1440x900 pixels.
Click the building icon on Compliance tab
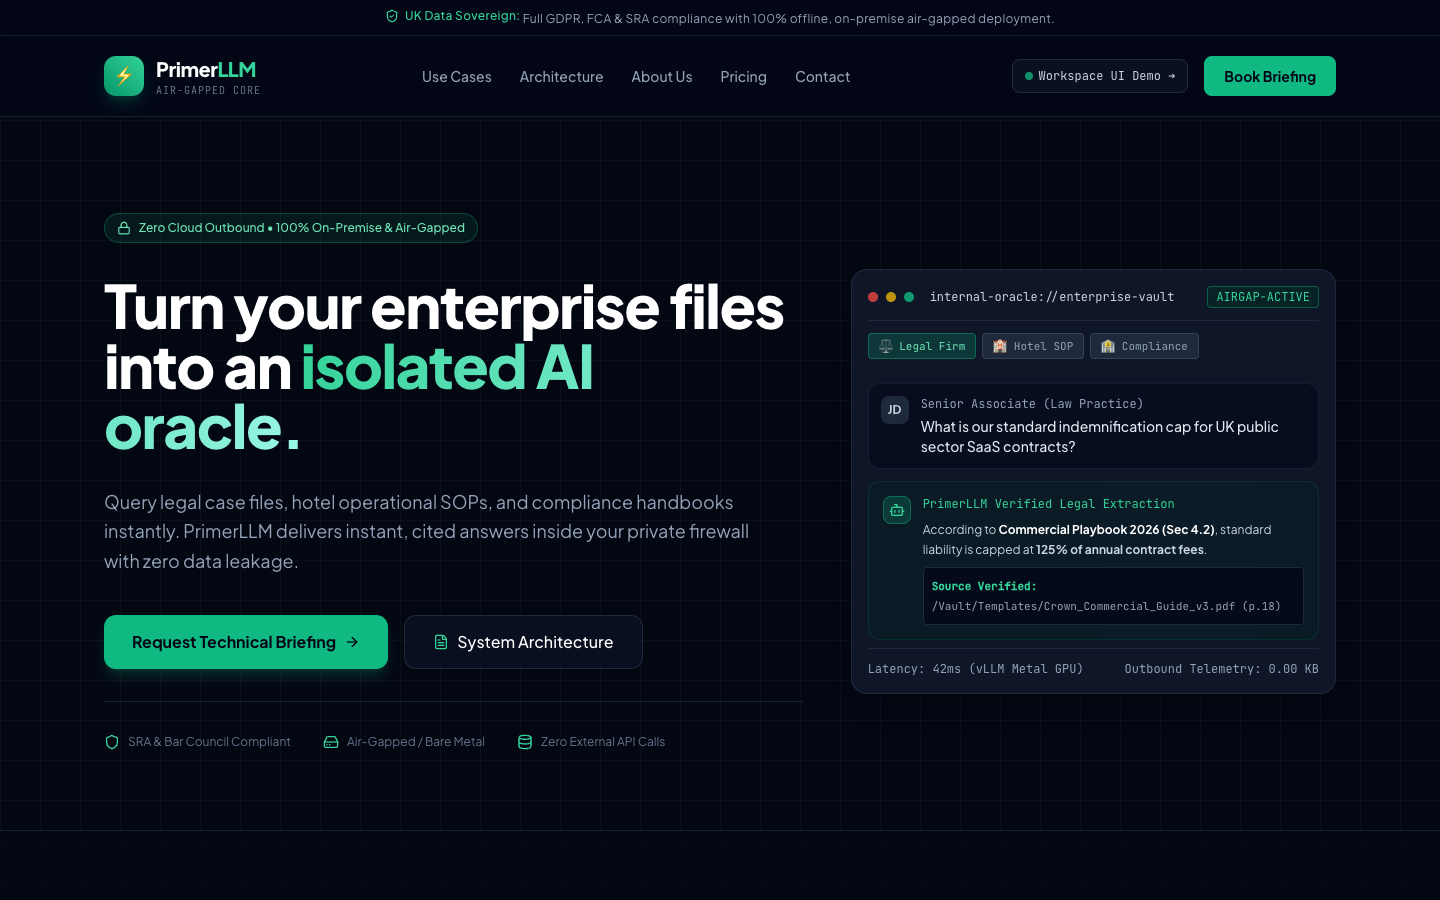pyautogui.click(x=1108, y=346)
